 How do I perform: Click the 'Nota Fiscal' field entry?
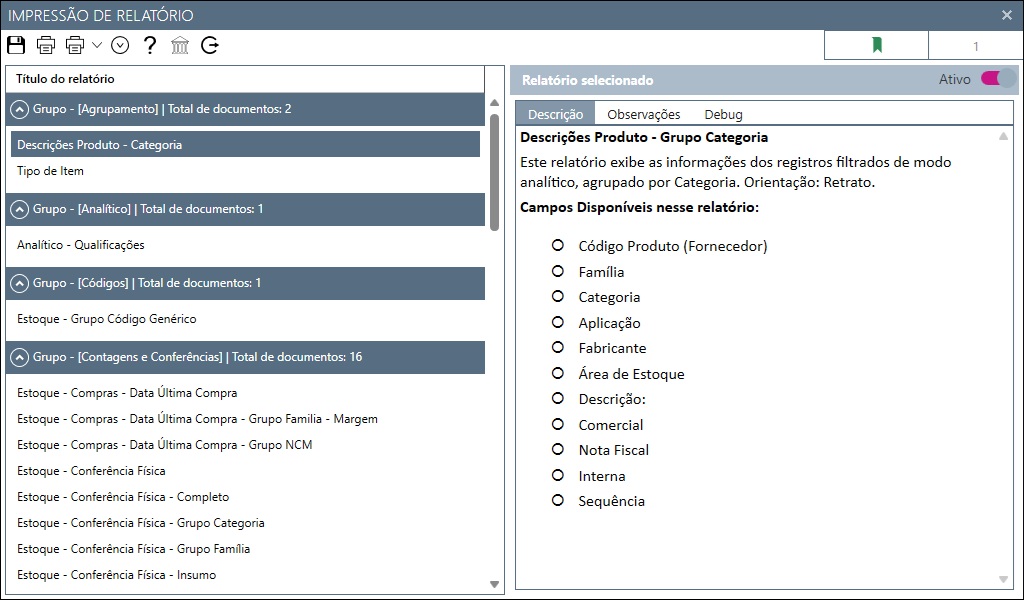(614, 450)
